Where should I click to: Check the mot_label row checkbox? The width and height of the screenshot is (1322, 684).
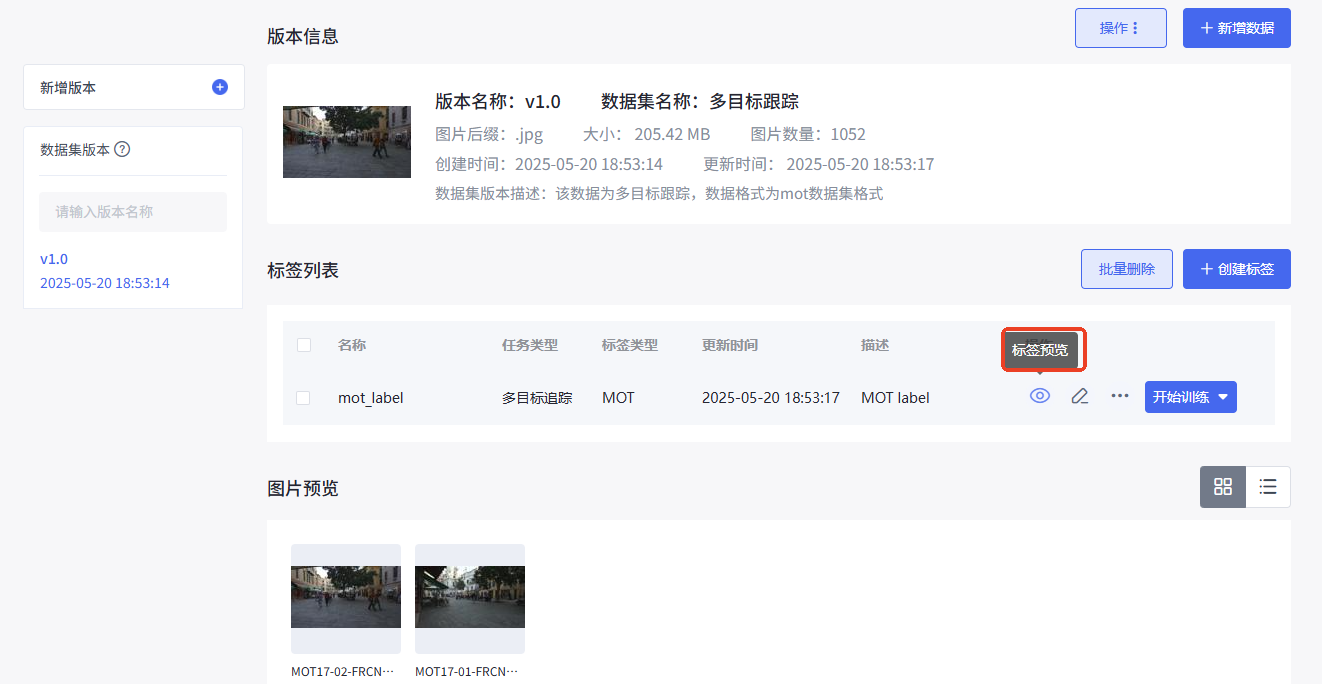click(x=303, y=398)
